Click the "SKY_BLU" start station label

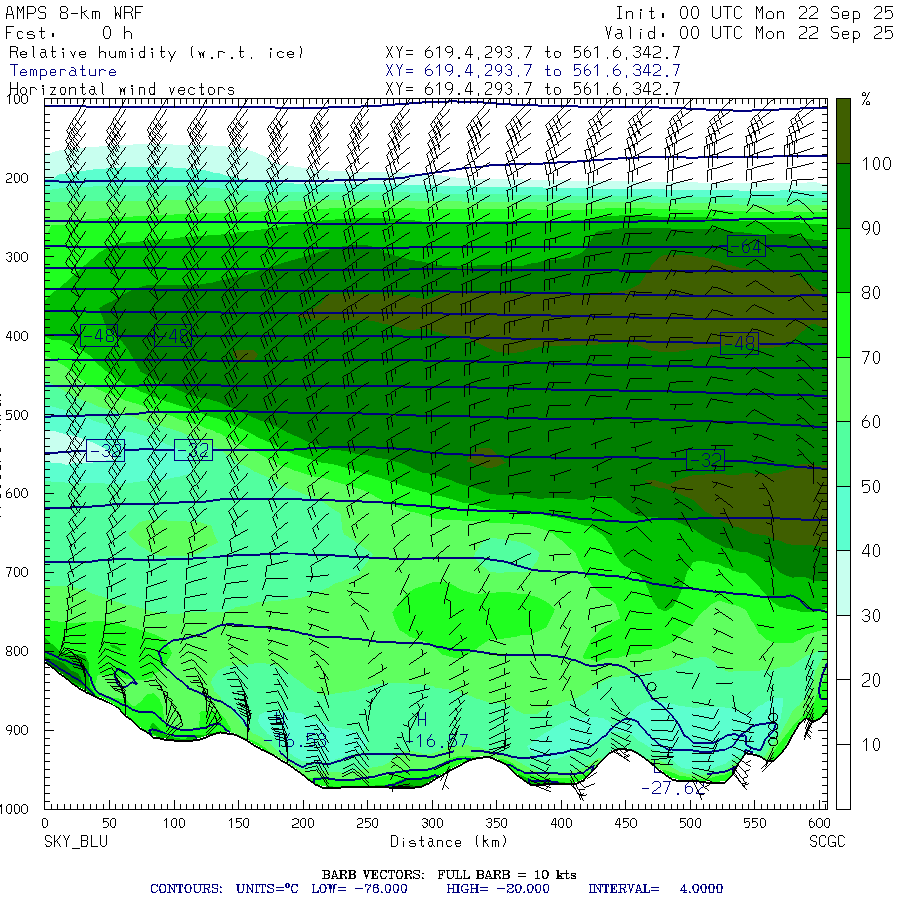pos(76,841)
